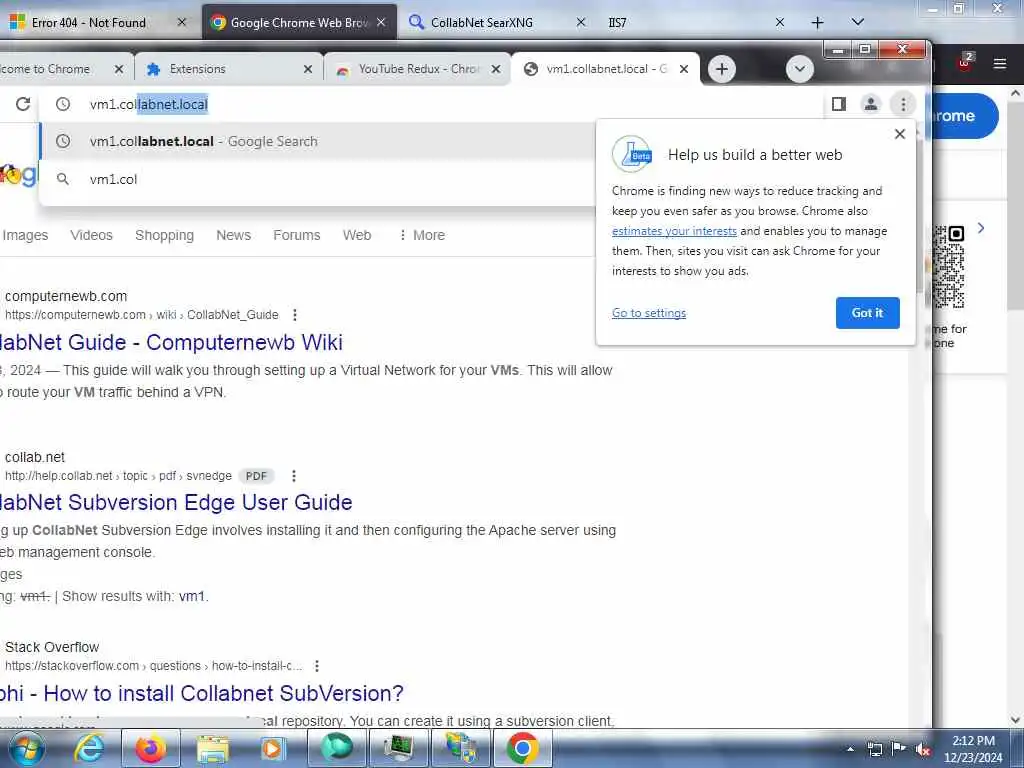Open Control Panel taskbar icon
The width and height of the screenshot is (1024, 768).
click(460, 748)
